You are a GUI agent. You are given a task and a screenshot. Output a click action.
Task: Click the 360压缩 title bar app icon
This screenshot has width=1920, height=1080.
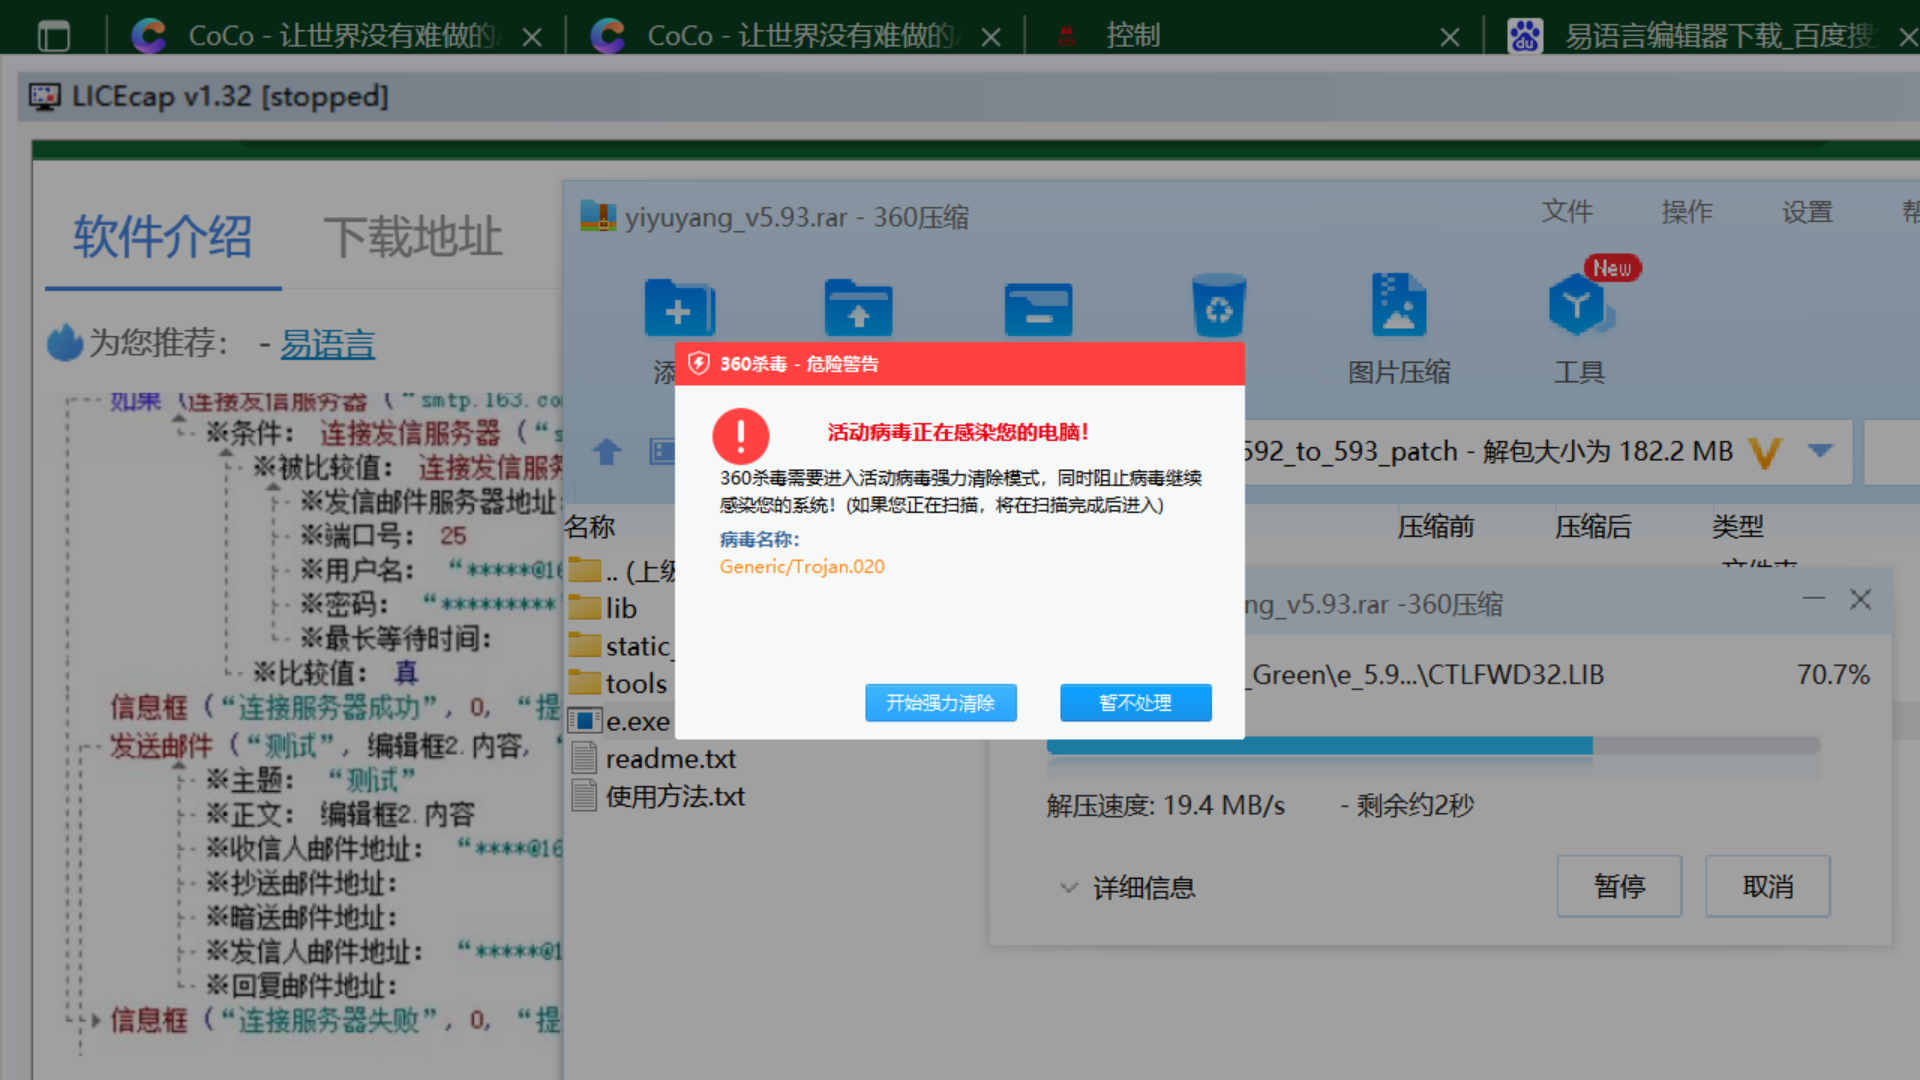599,216
